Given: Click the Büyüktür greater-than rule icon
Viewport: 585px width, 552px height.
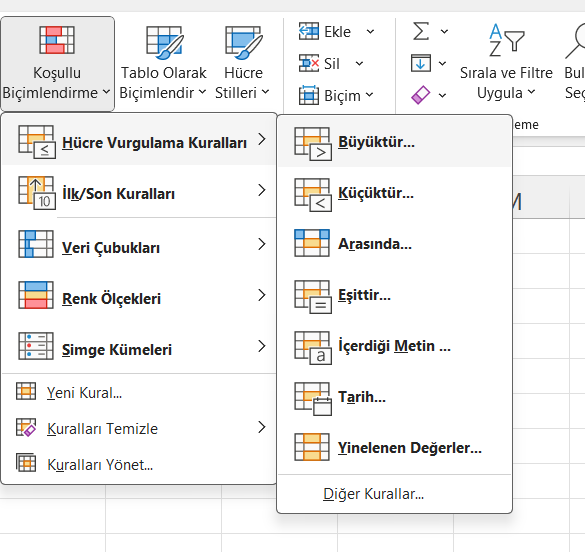Looking at the screenshot, I should point(313,144).
